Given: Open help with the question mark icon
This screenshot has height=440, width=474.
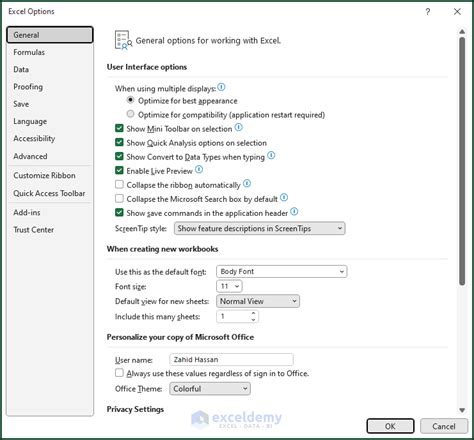Looking at the screenshot, I should (x=428, y=12).
